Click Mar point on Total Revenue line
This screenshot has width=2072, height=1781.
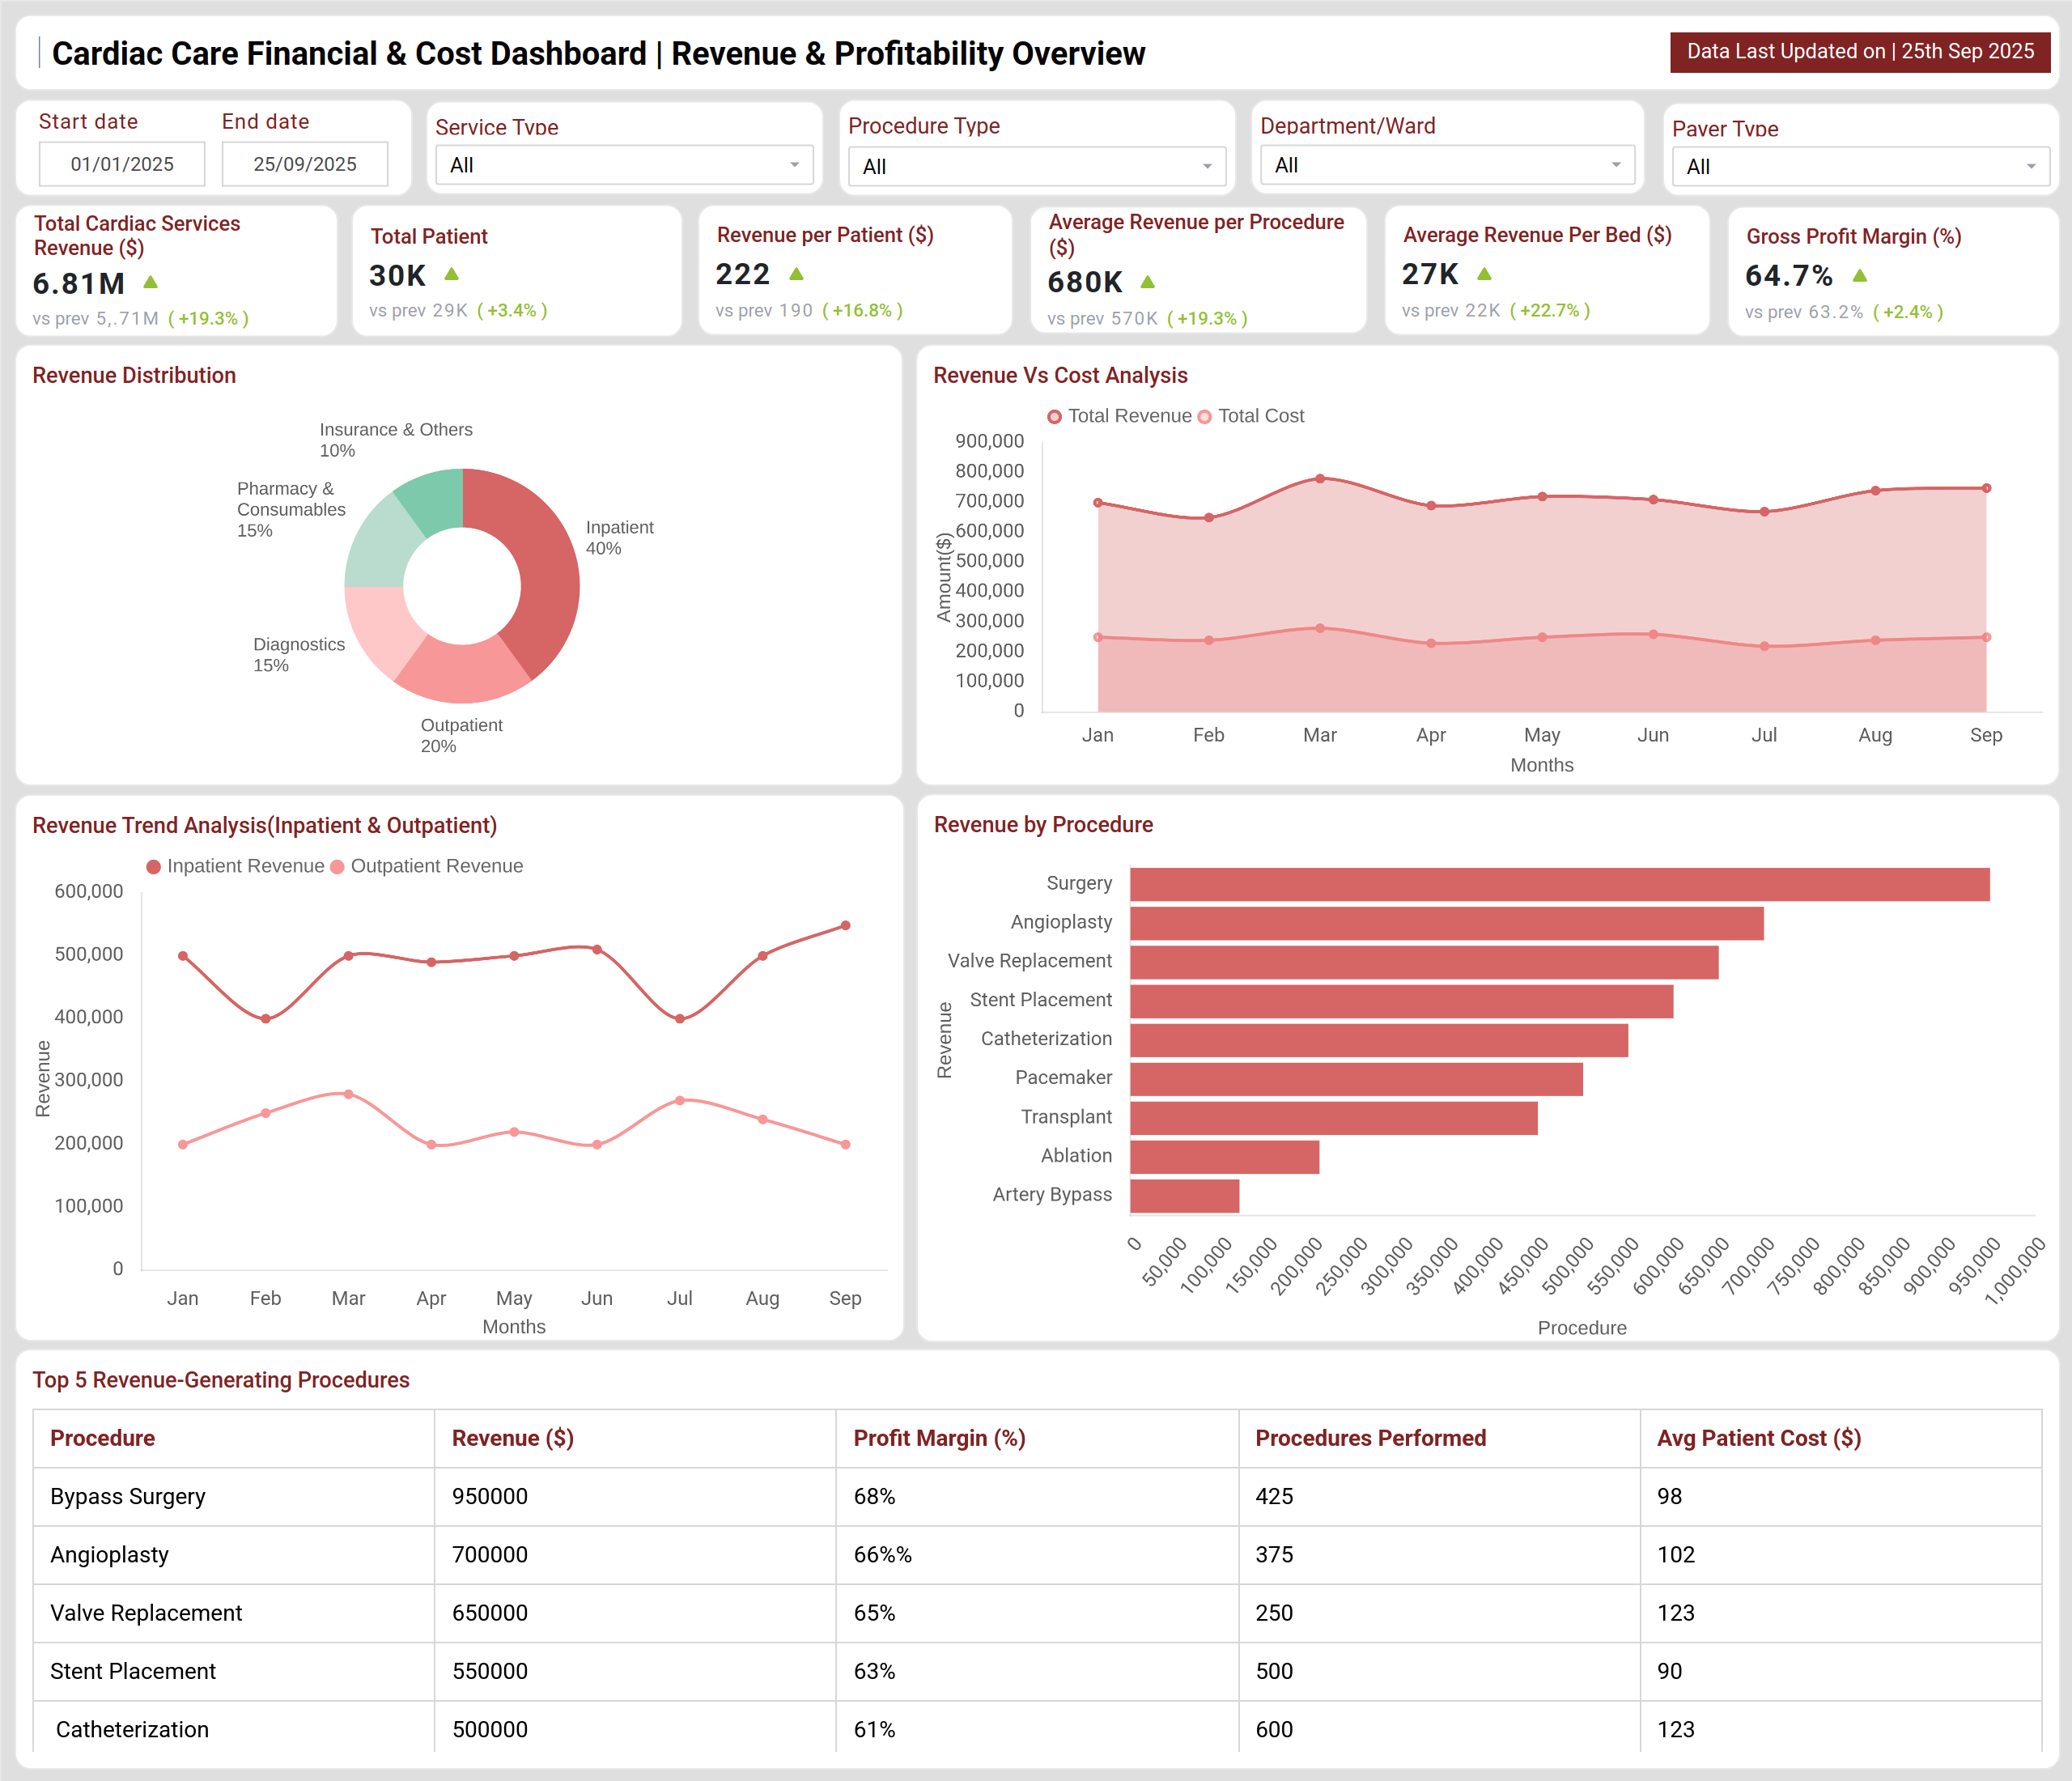tap(1320, 479)
